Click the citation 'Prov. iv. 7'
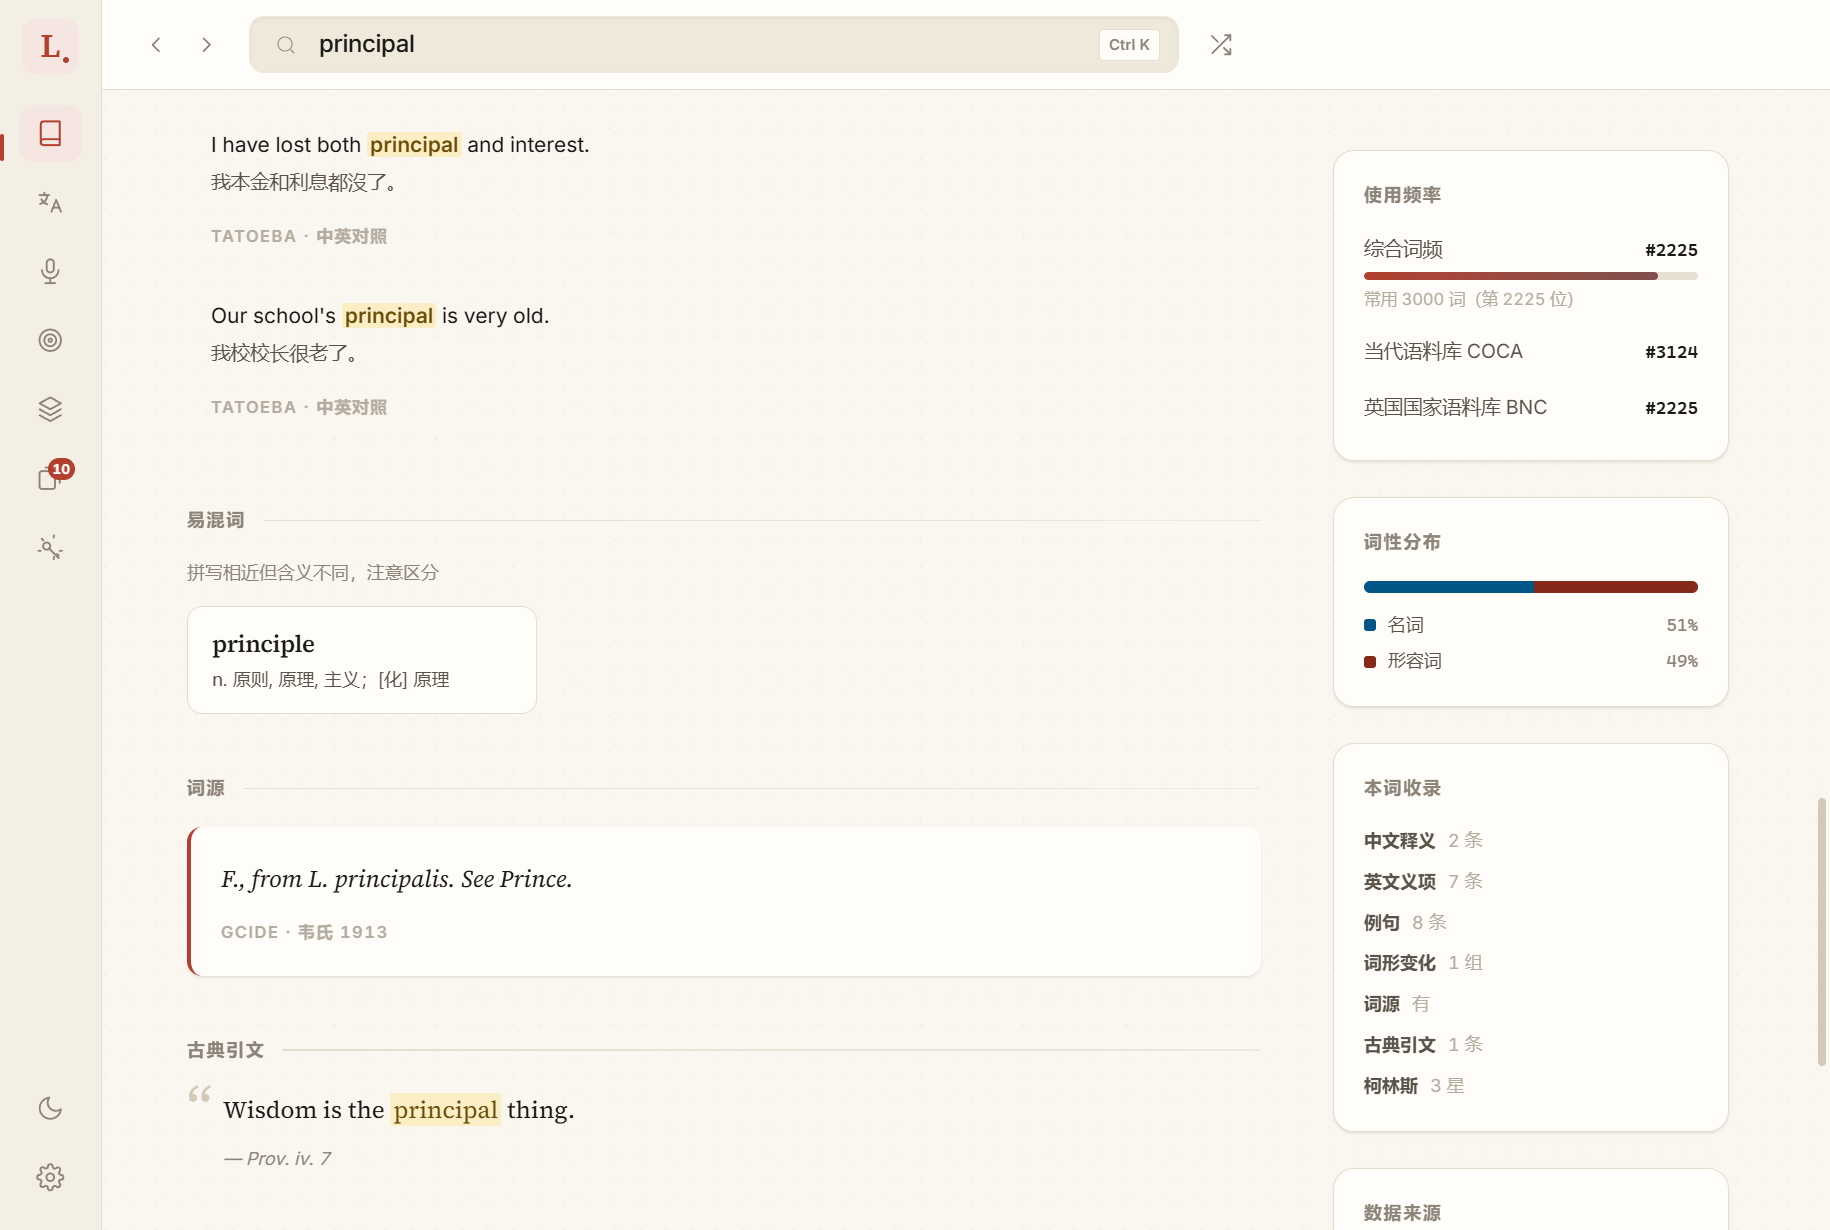Image resolution: width=1830 pixels, height=1230 pixels. 278,1159
